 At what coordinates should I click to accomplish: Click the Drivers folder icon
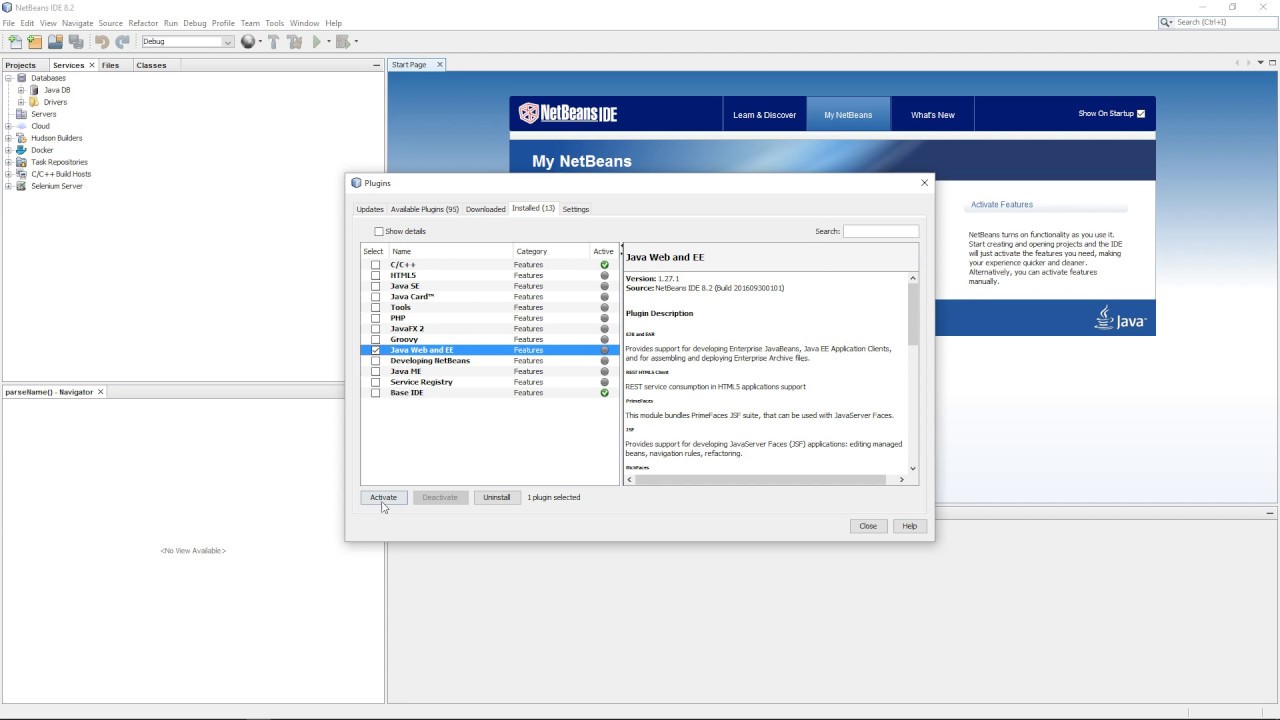pos(34,102)
